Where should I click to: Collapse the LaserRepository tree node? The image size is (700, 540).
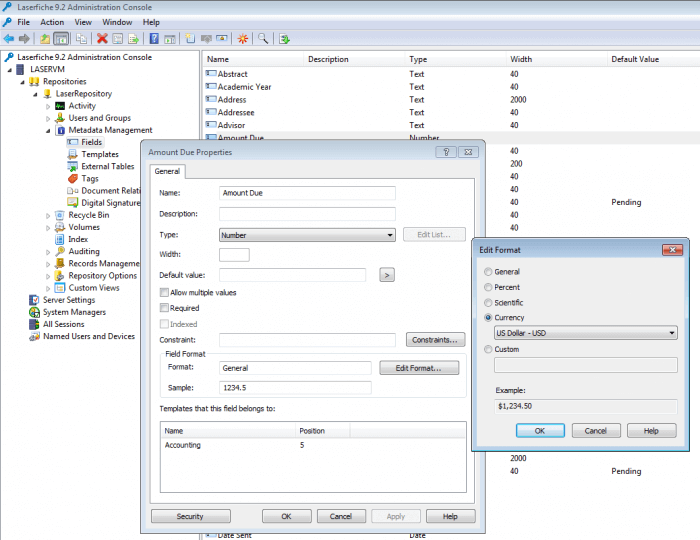coord(35,94)
